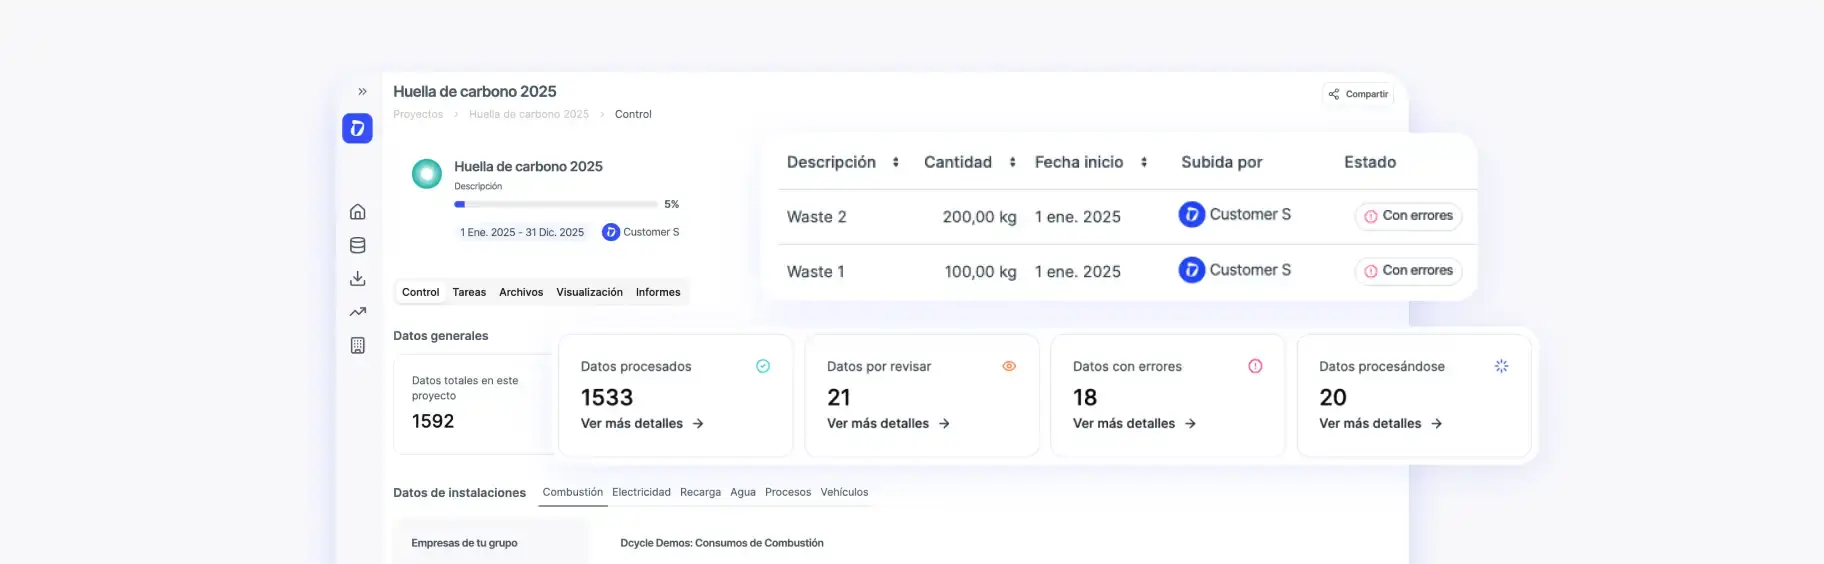Open Ver más detalles for Datos procesándose
Image resolution: width=1824 pixels, height=564 pixels.
click(1380, 424)
